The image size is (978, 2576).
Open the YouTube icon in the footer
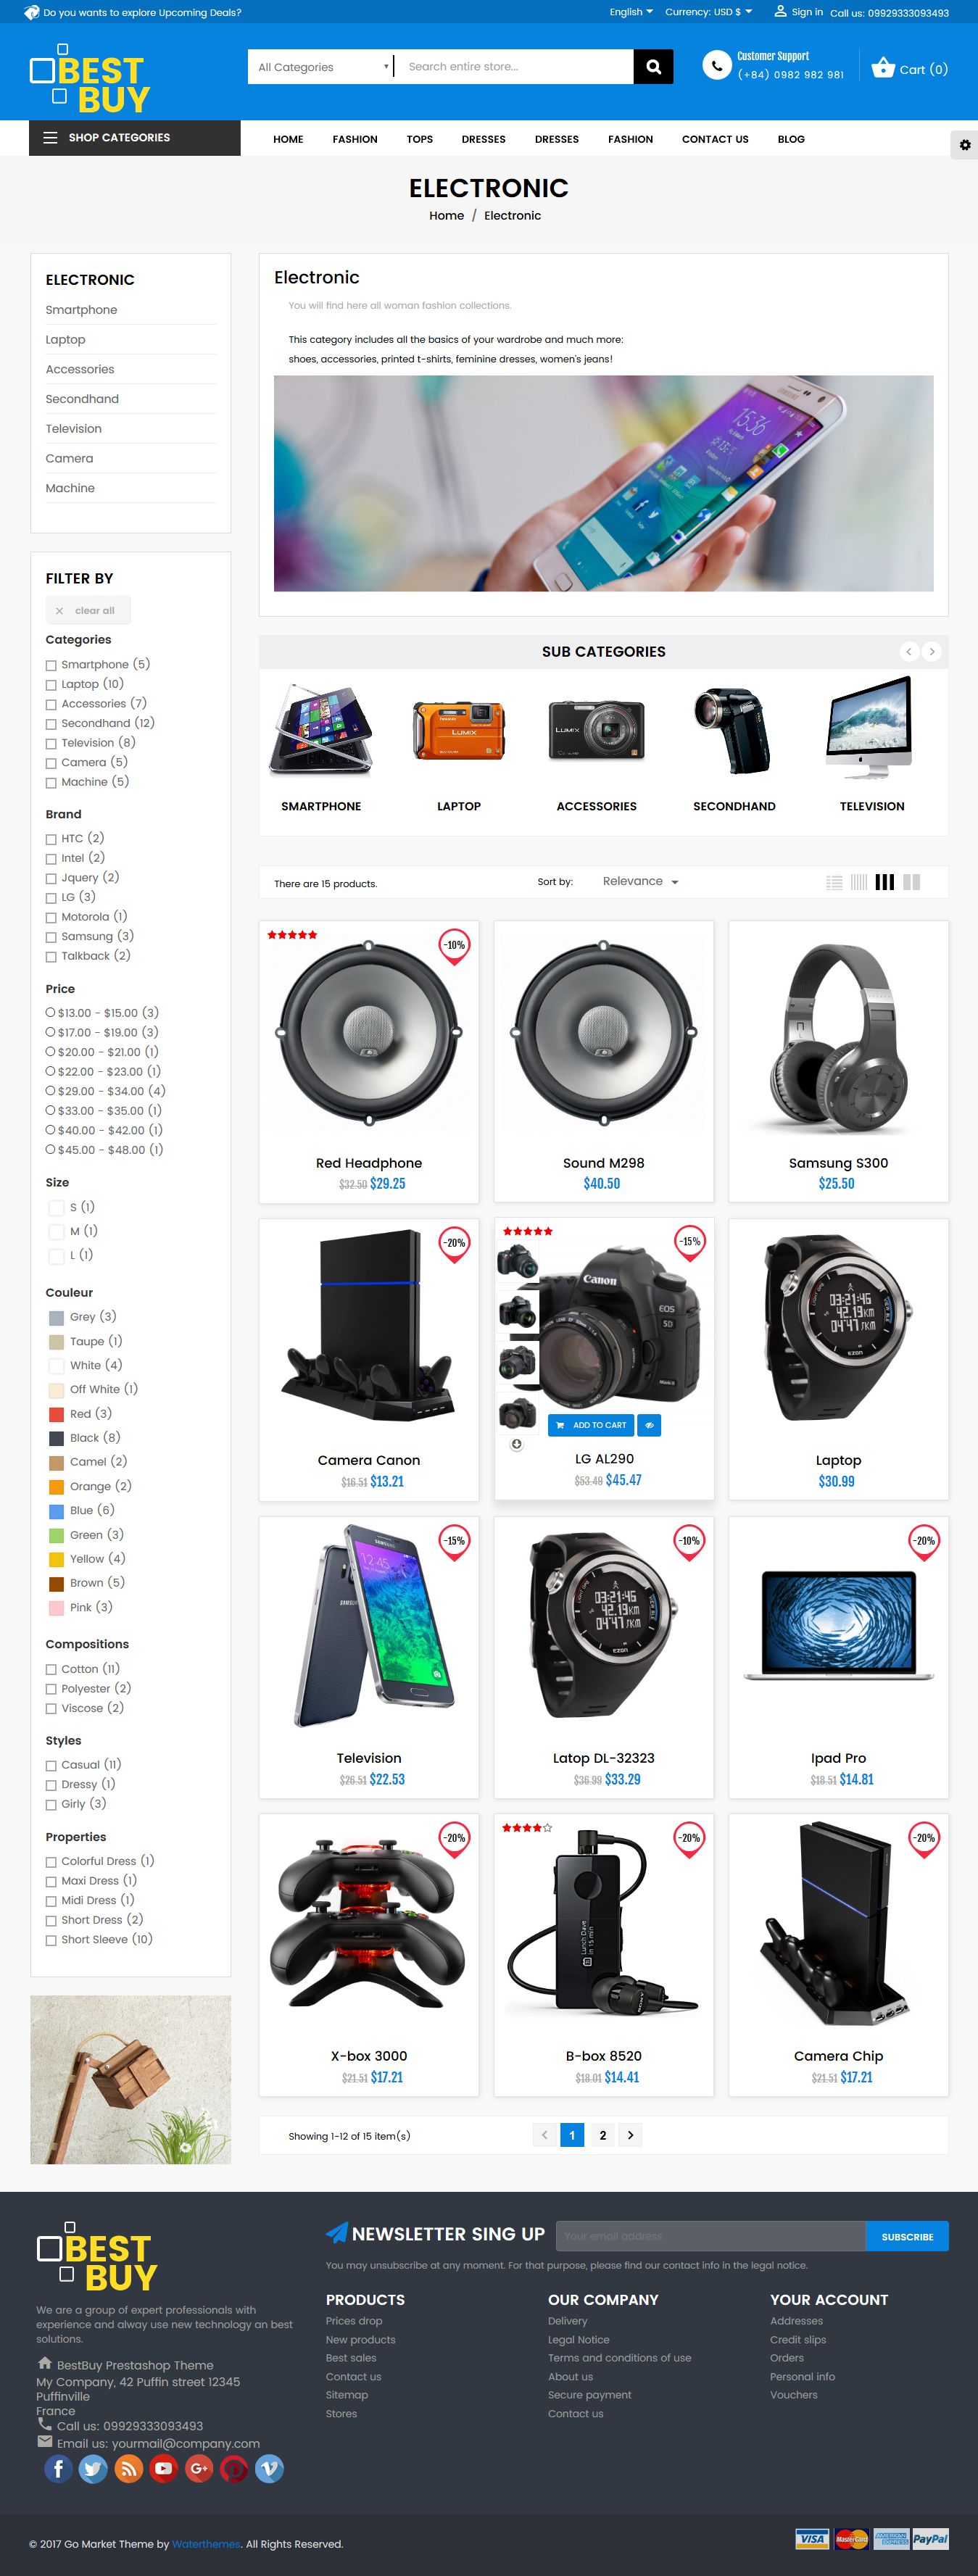(x=163, y=2469)
